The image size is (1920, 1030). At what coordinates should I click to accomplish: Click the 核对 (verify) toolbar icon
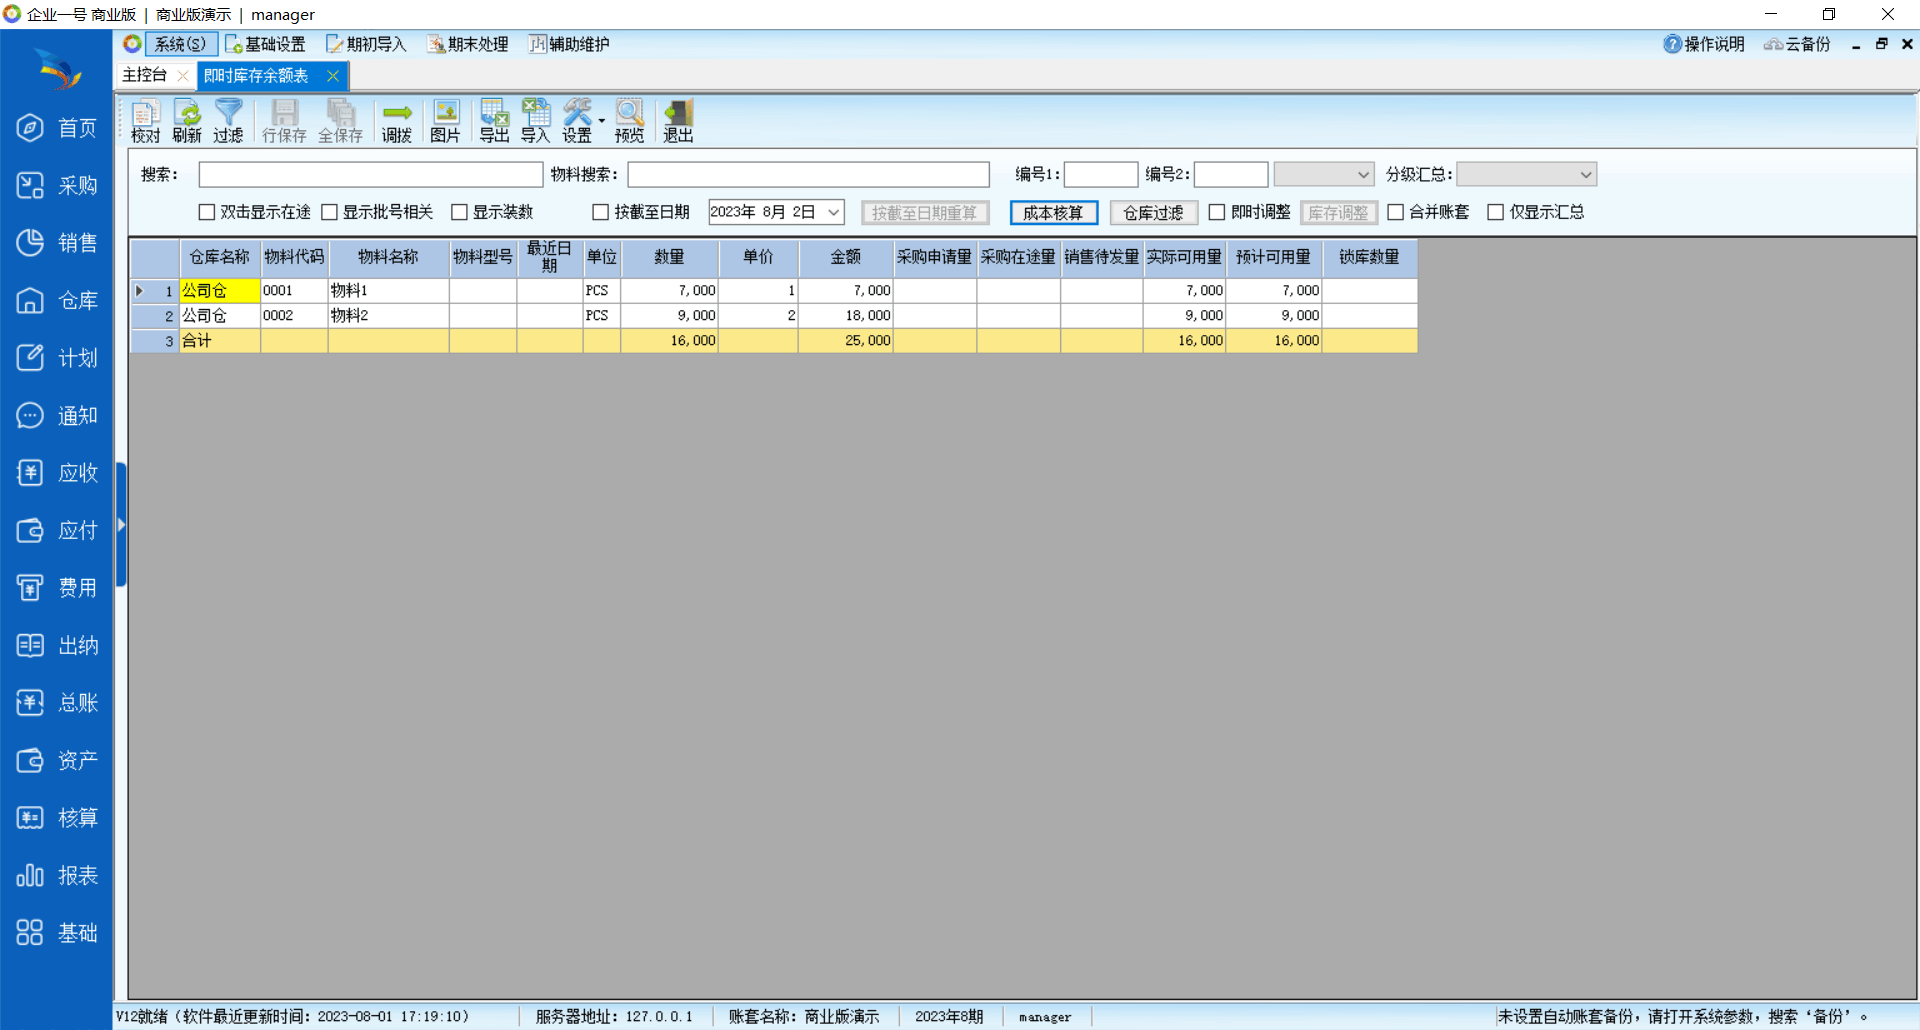[145, 121]
